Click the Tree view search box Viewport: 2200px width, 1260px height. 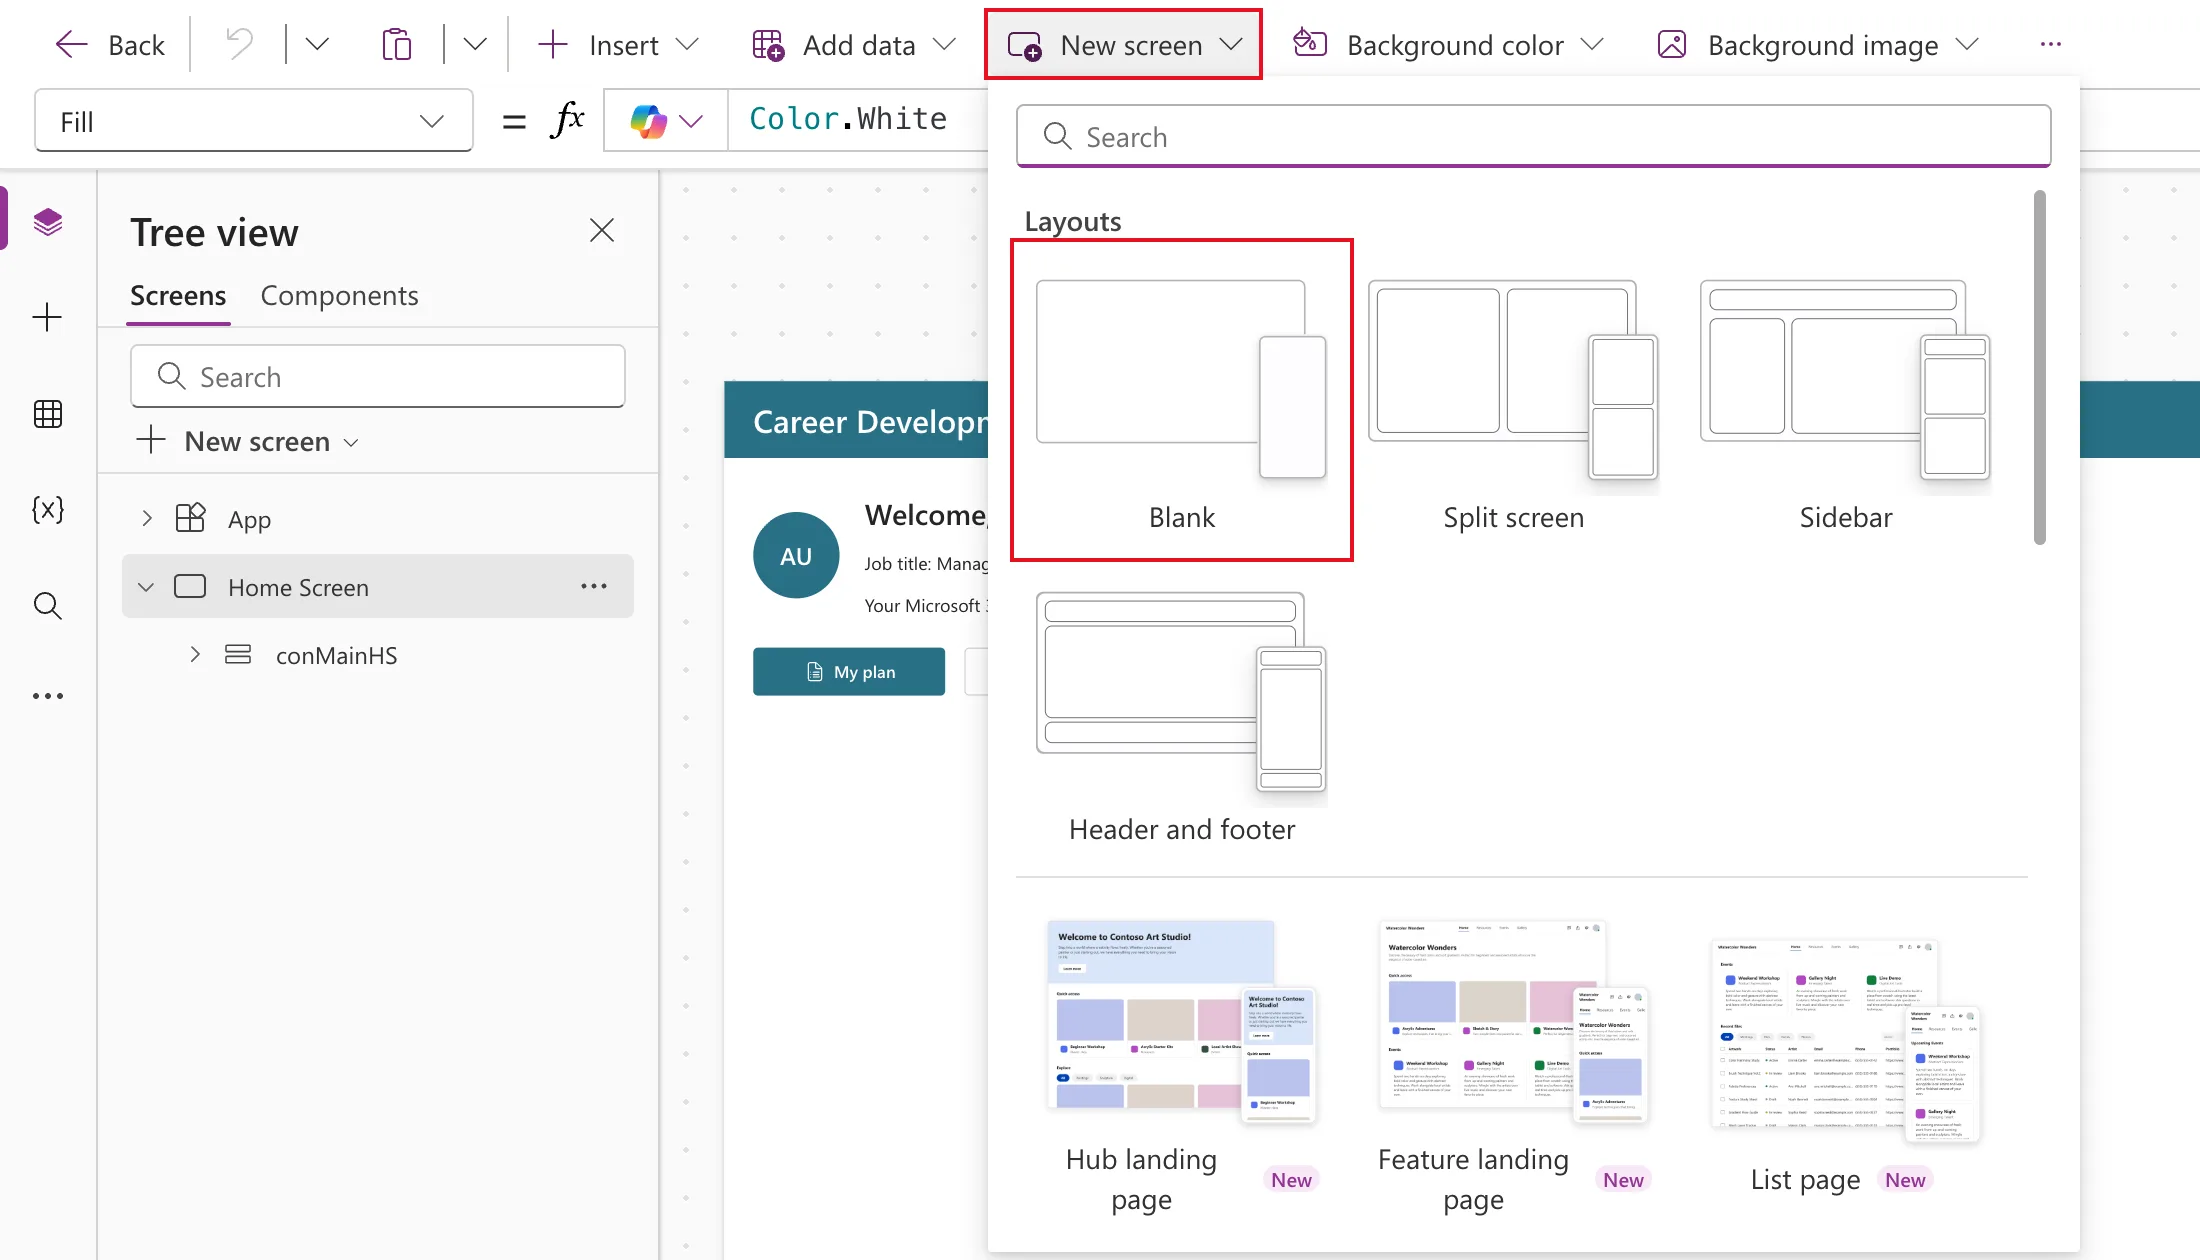(x=378, y=376)
